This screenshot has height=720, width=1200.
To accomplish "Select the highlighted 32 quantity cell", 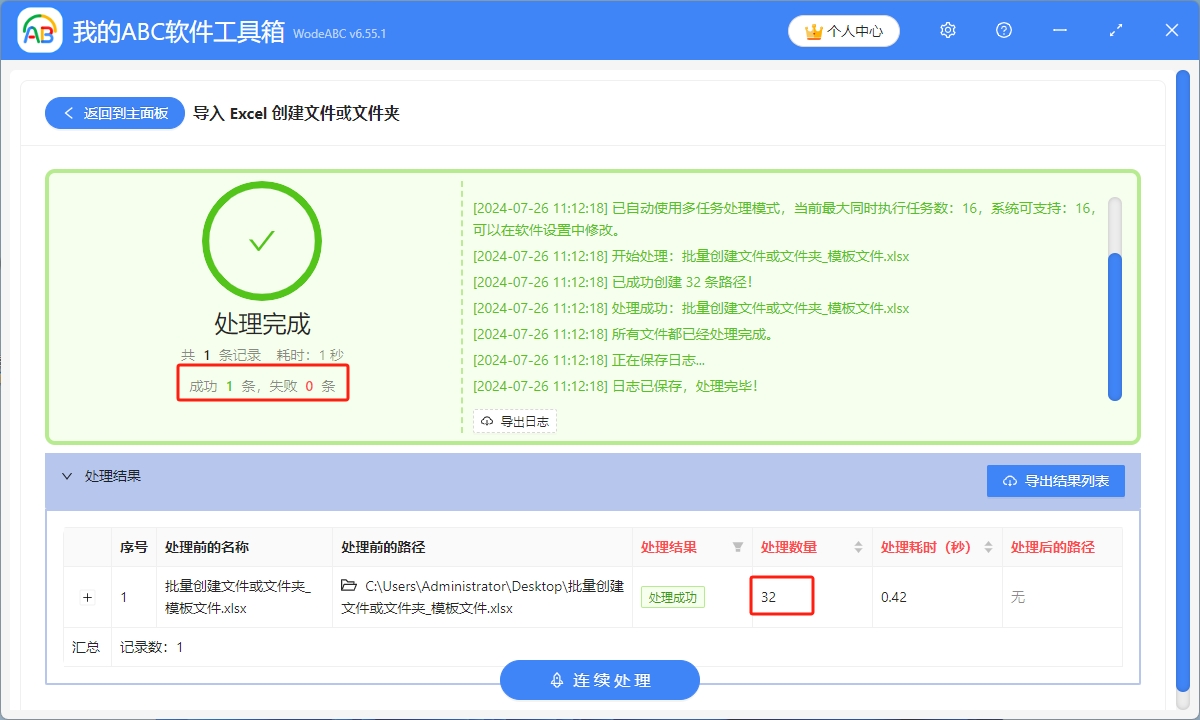I will 782,596.
